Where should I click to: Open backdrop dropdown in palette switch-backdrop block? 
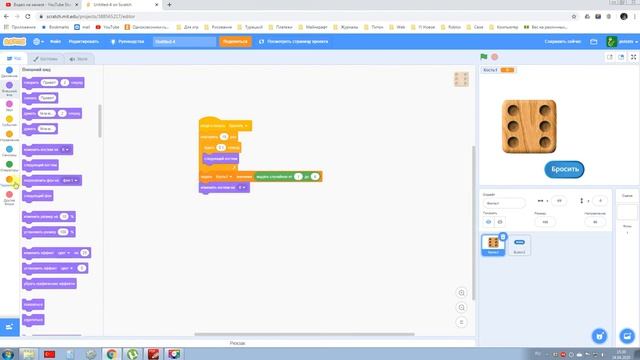pos(70,180)
